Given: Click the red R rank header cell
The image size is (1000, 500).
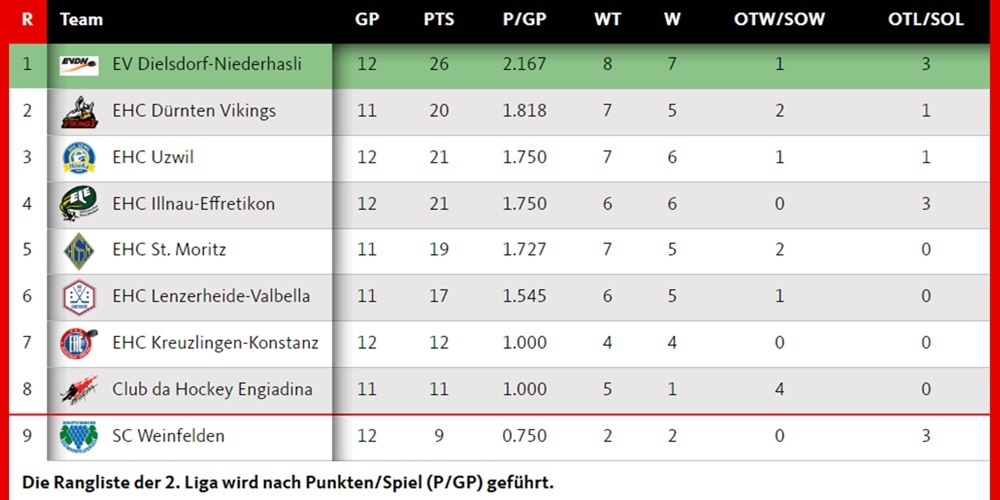Looking at the screenshot, I should 27,20.
